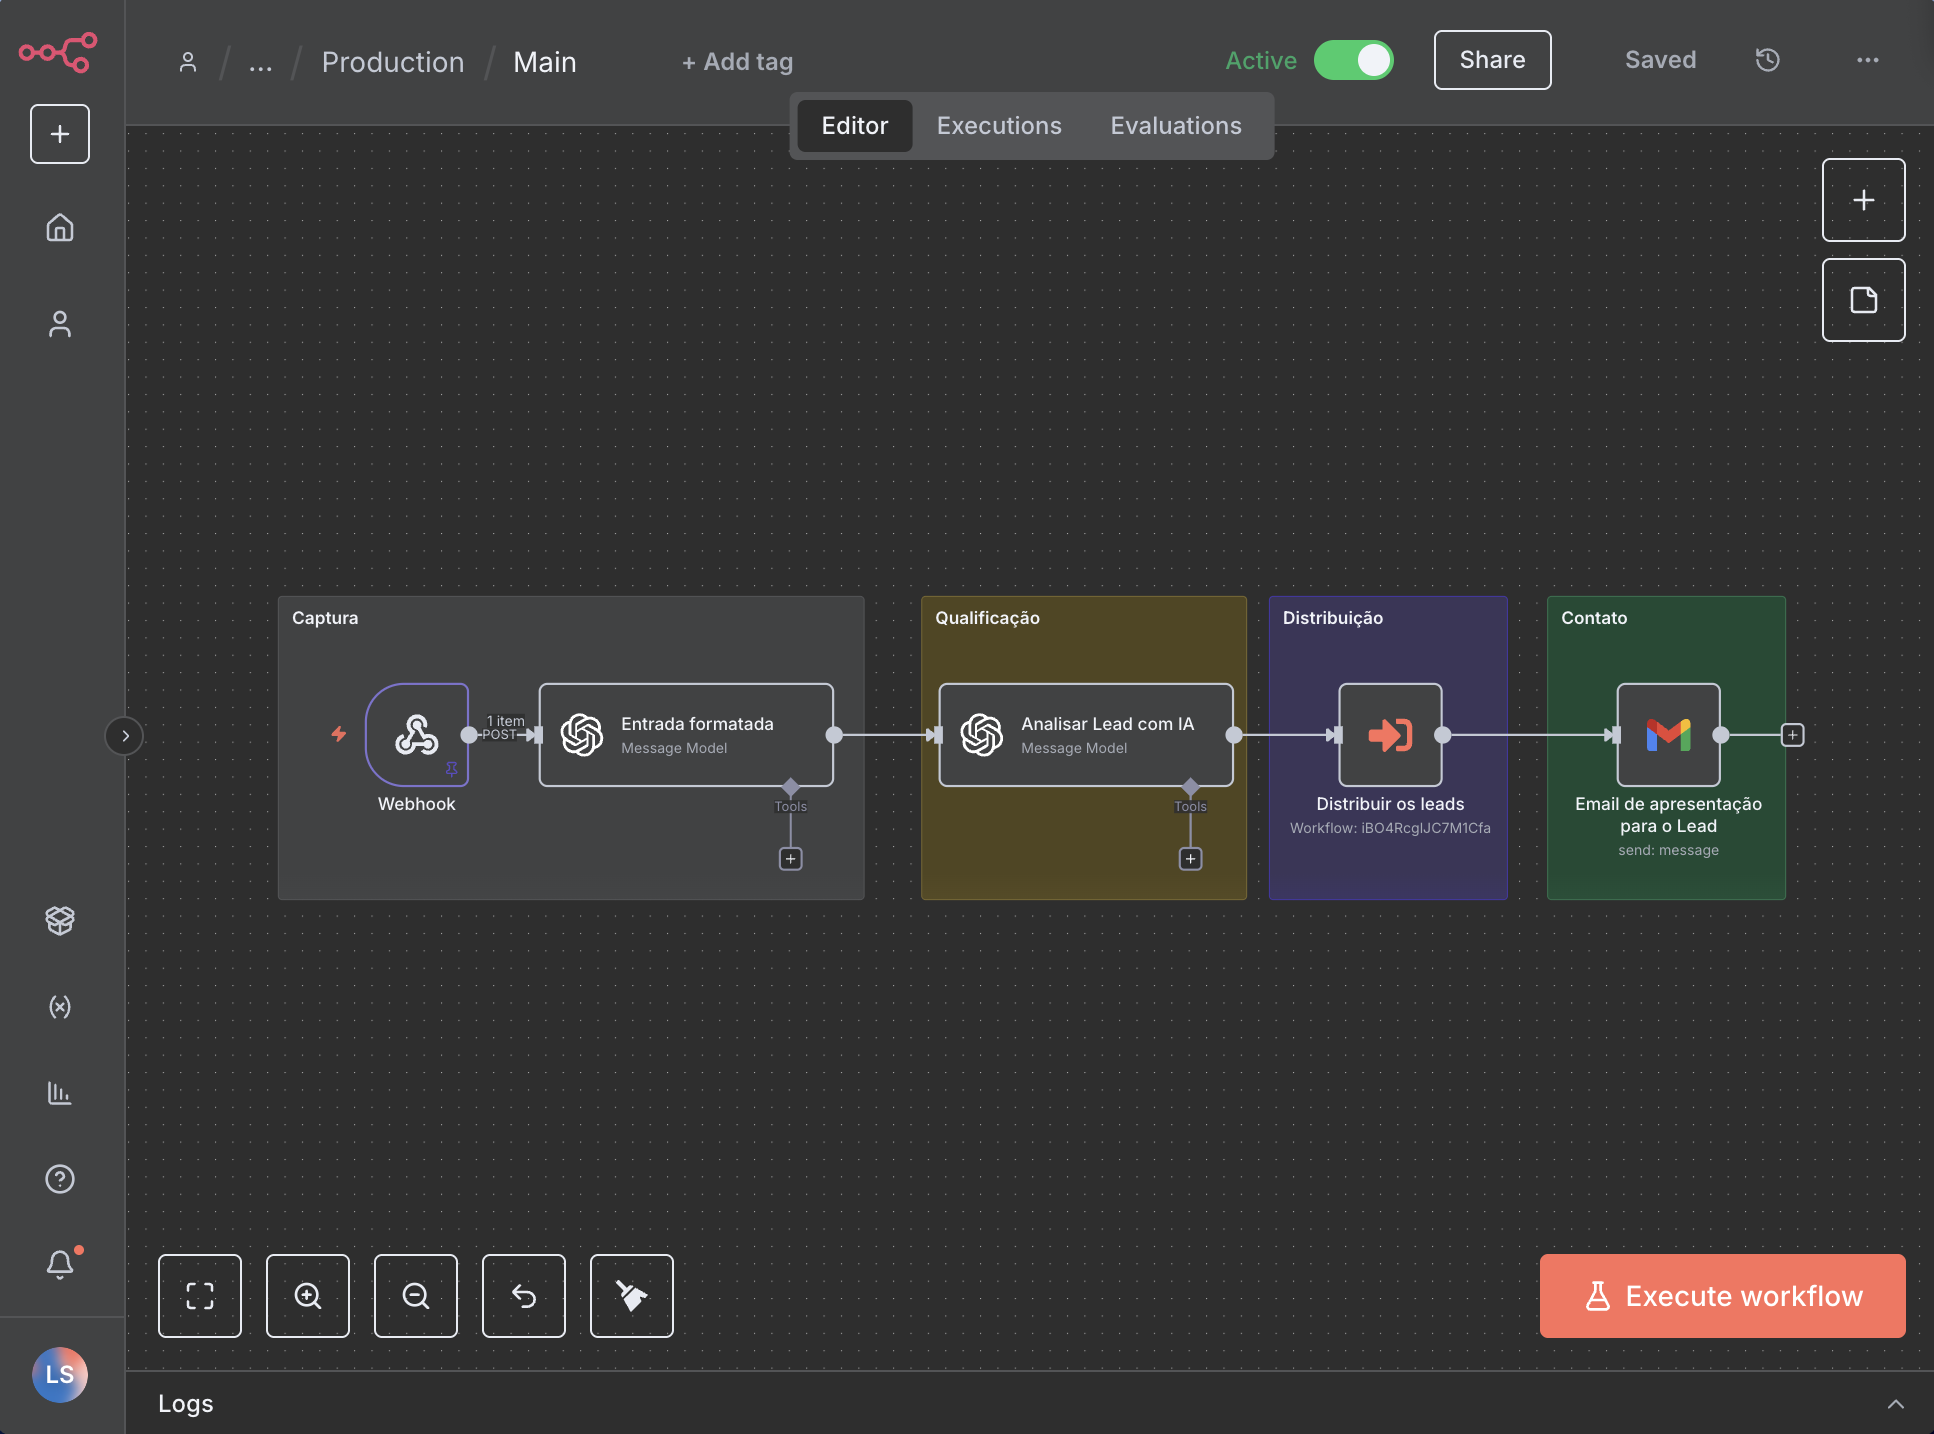Click Execute workflow button

[1723, 1296]
